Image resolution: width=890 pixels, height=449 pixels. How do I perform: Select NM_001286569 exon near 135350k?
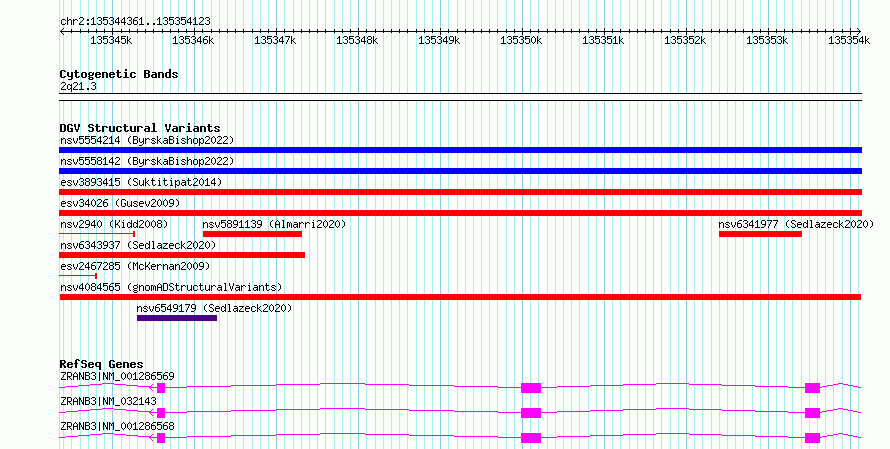[531, 388]
